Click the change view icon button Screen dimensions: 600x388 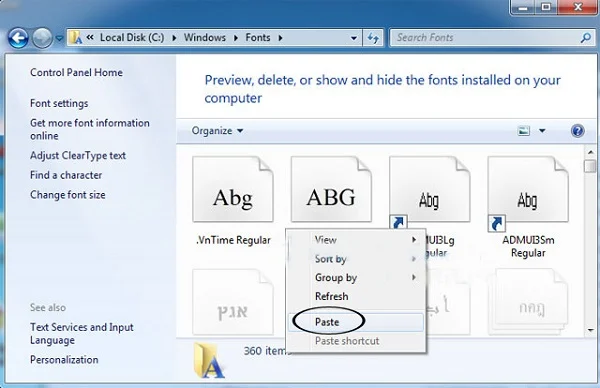[x=523, y=131]
